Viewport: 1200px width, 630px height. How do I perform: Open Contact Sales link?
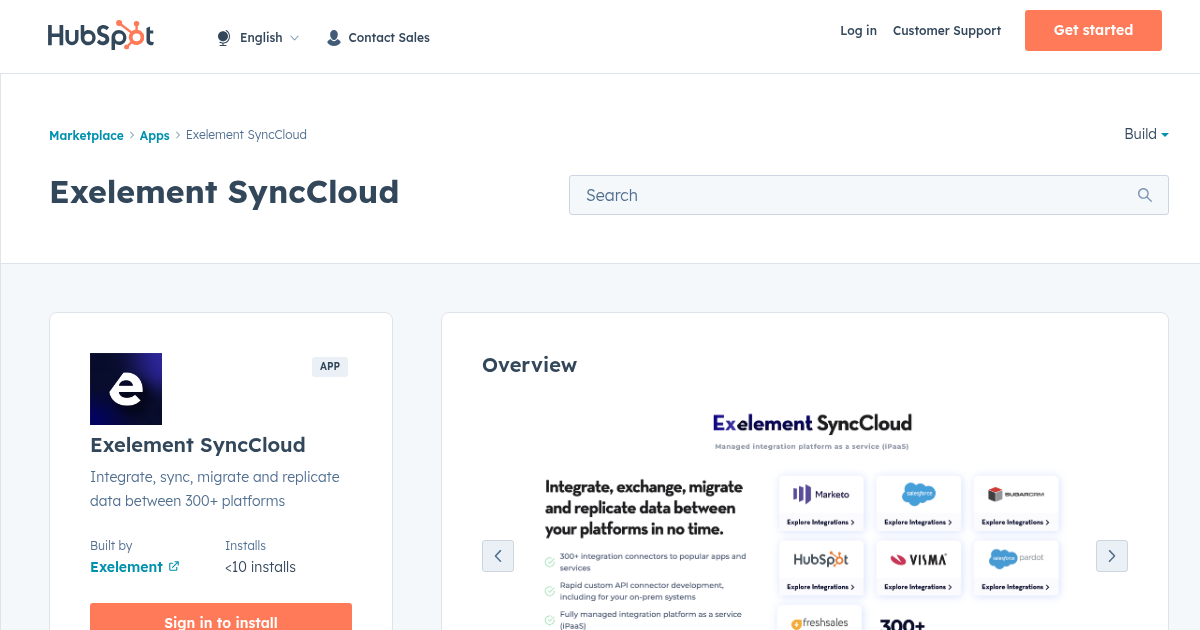pyautogui.click(x=389, y=38)
